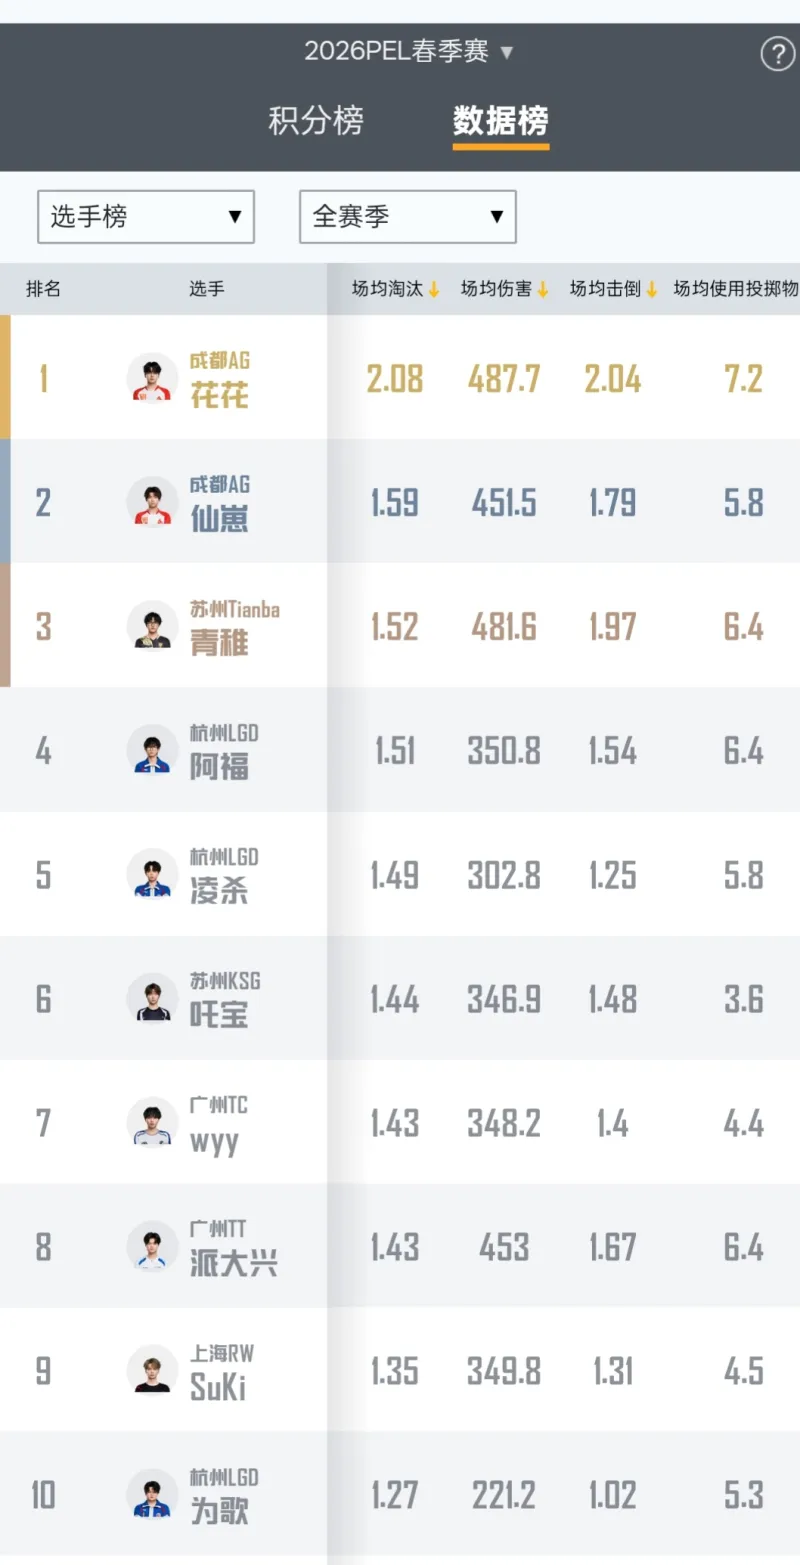Sort by 场均伤害 arrow icon
Image resolution: width=800 pixels, height=1565 pixels.
(543, 290)
